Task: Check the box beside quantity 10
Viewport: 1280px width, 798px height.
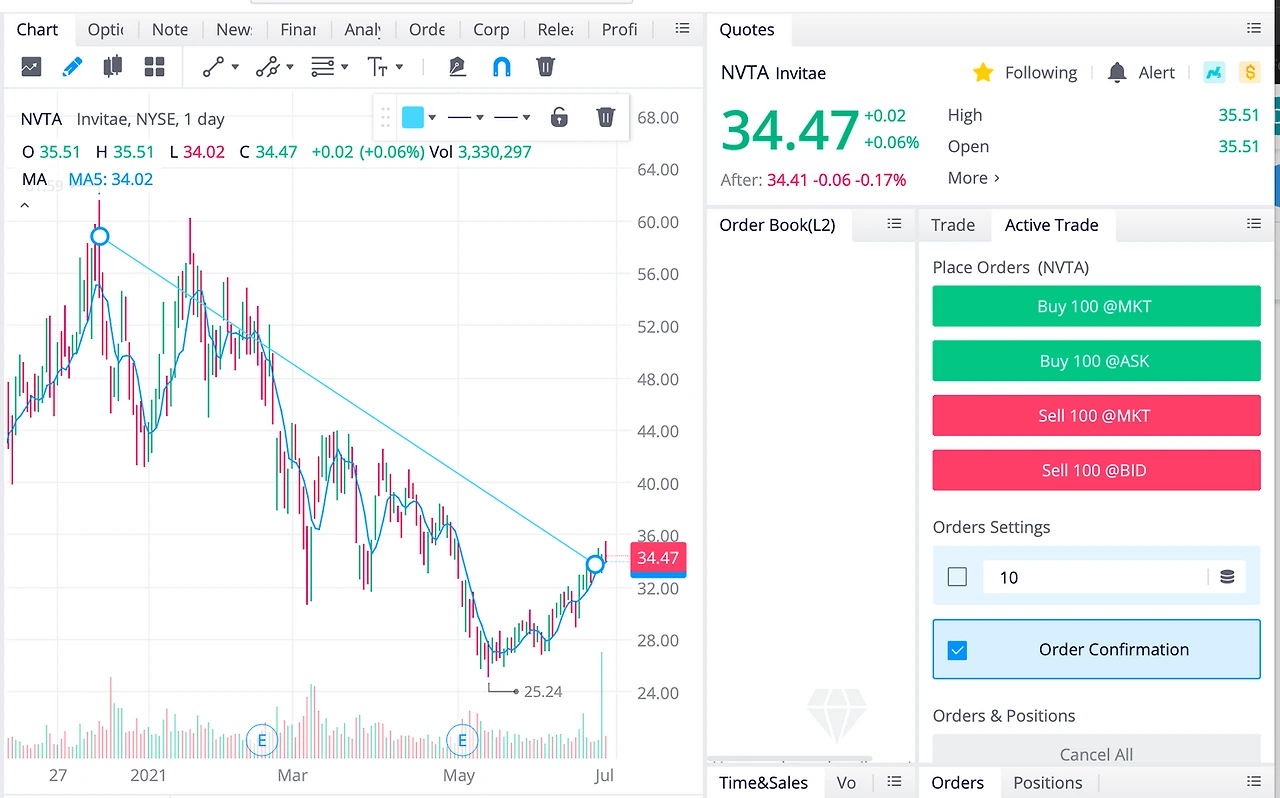Action: (x=957, y=577)
